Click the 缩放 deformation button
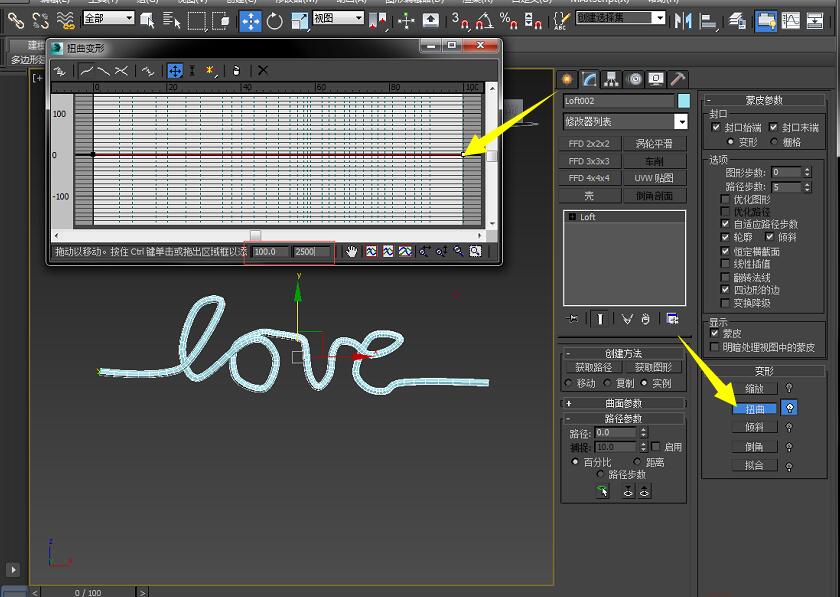Image resolution: width=840 pixels, height=597 pixels. [754, 388]
